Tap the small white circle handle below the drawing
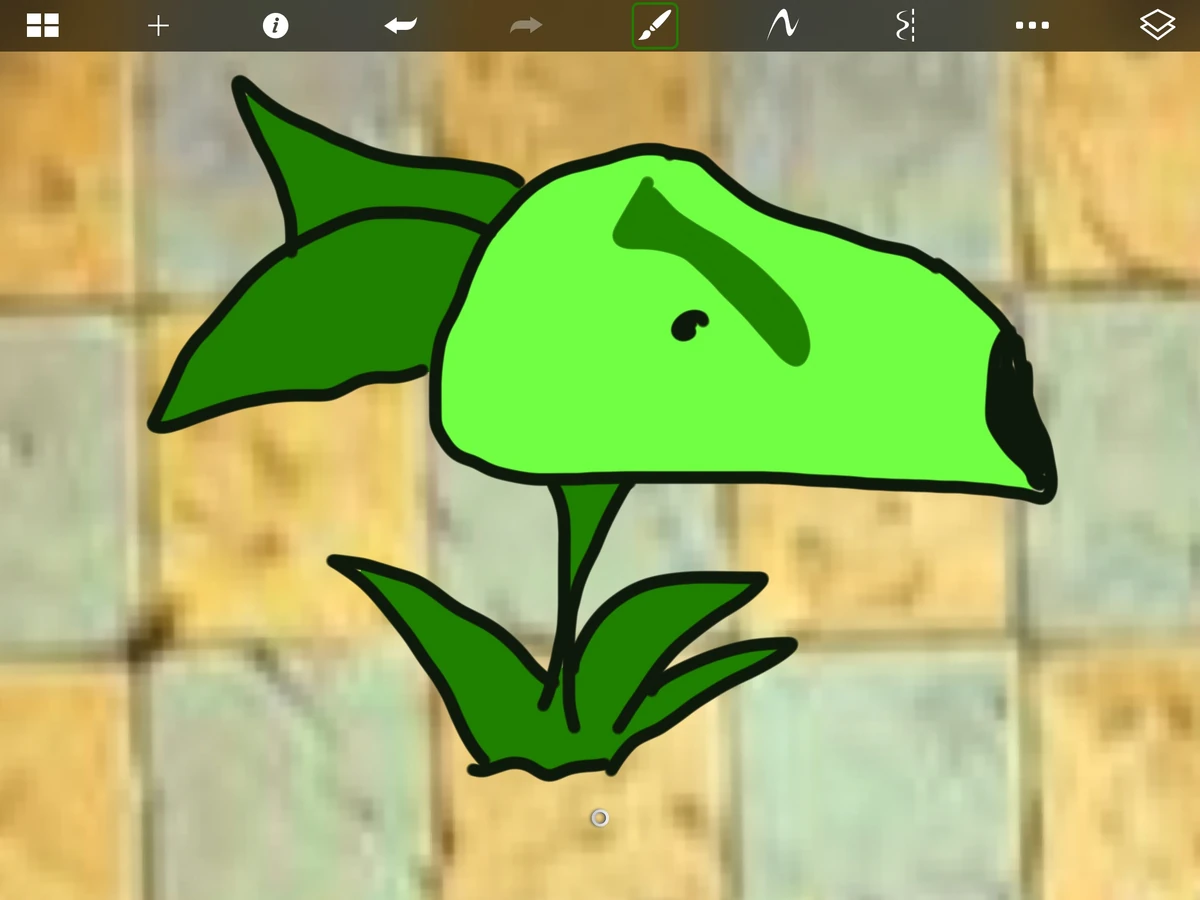Image resolution: width=1200 pixels, height=900 pixels. pos(598,817)
